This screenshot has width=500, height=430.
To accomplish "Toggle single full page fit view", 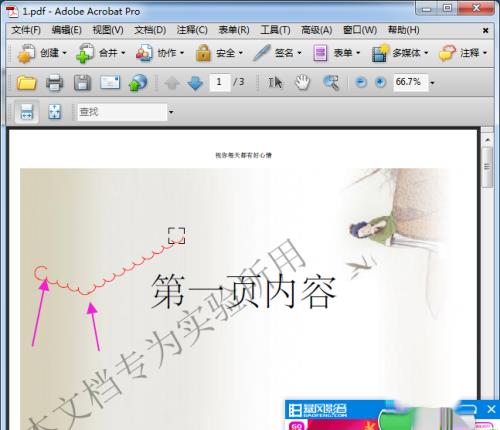I will pyautogui.click(x=54, y=112).
